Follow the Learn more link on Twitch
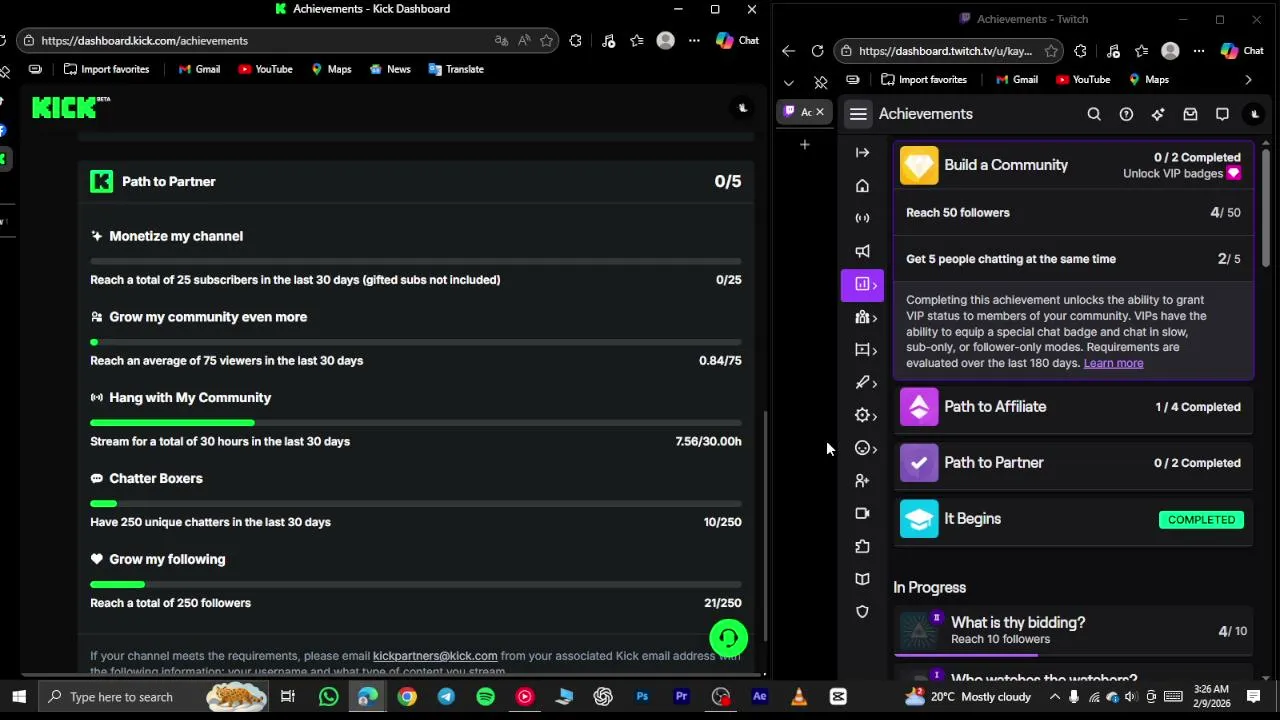1280x720 pixels. (1113, 363)
